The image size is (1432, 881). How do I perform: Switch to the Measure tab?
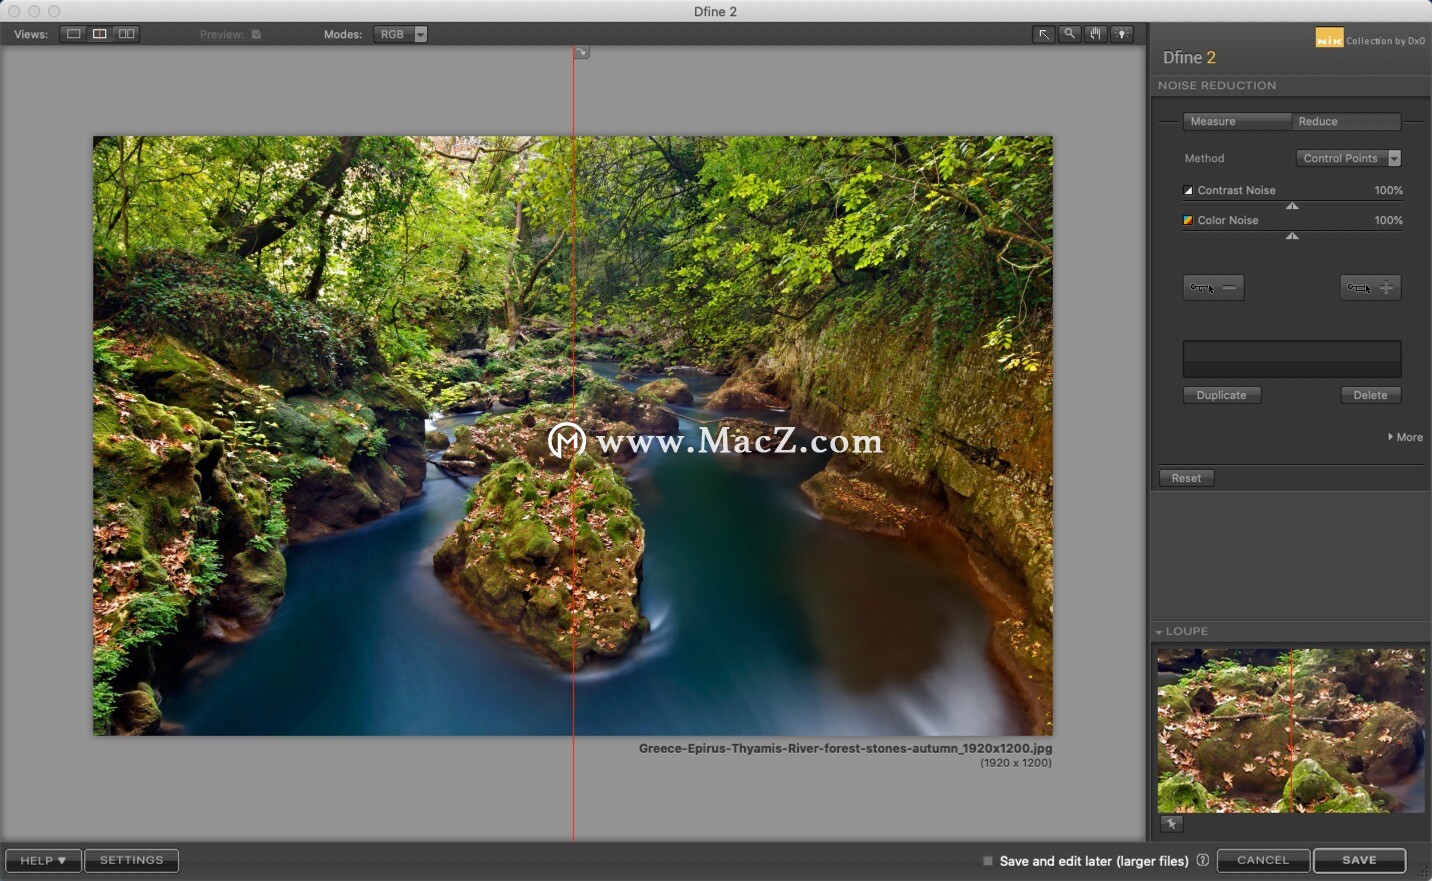click(1237, 121)
